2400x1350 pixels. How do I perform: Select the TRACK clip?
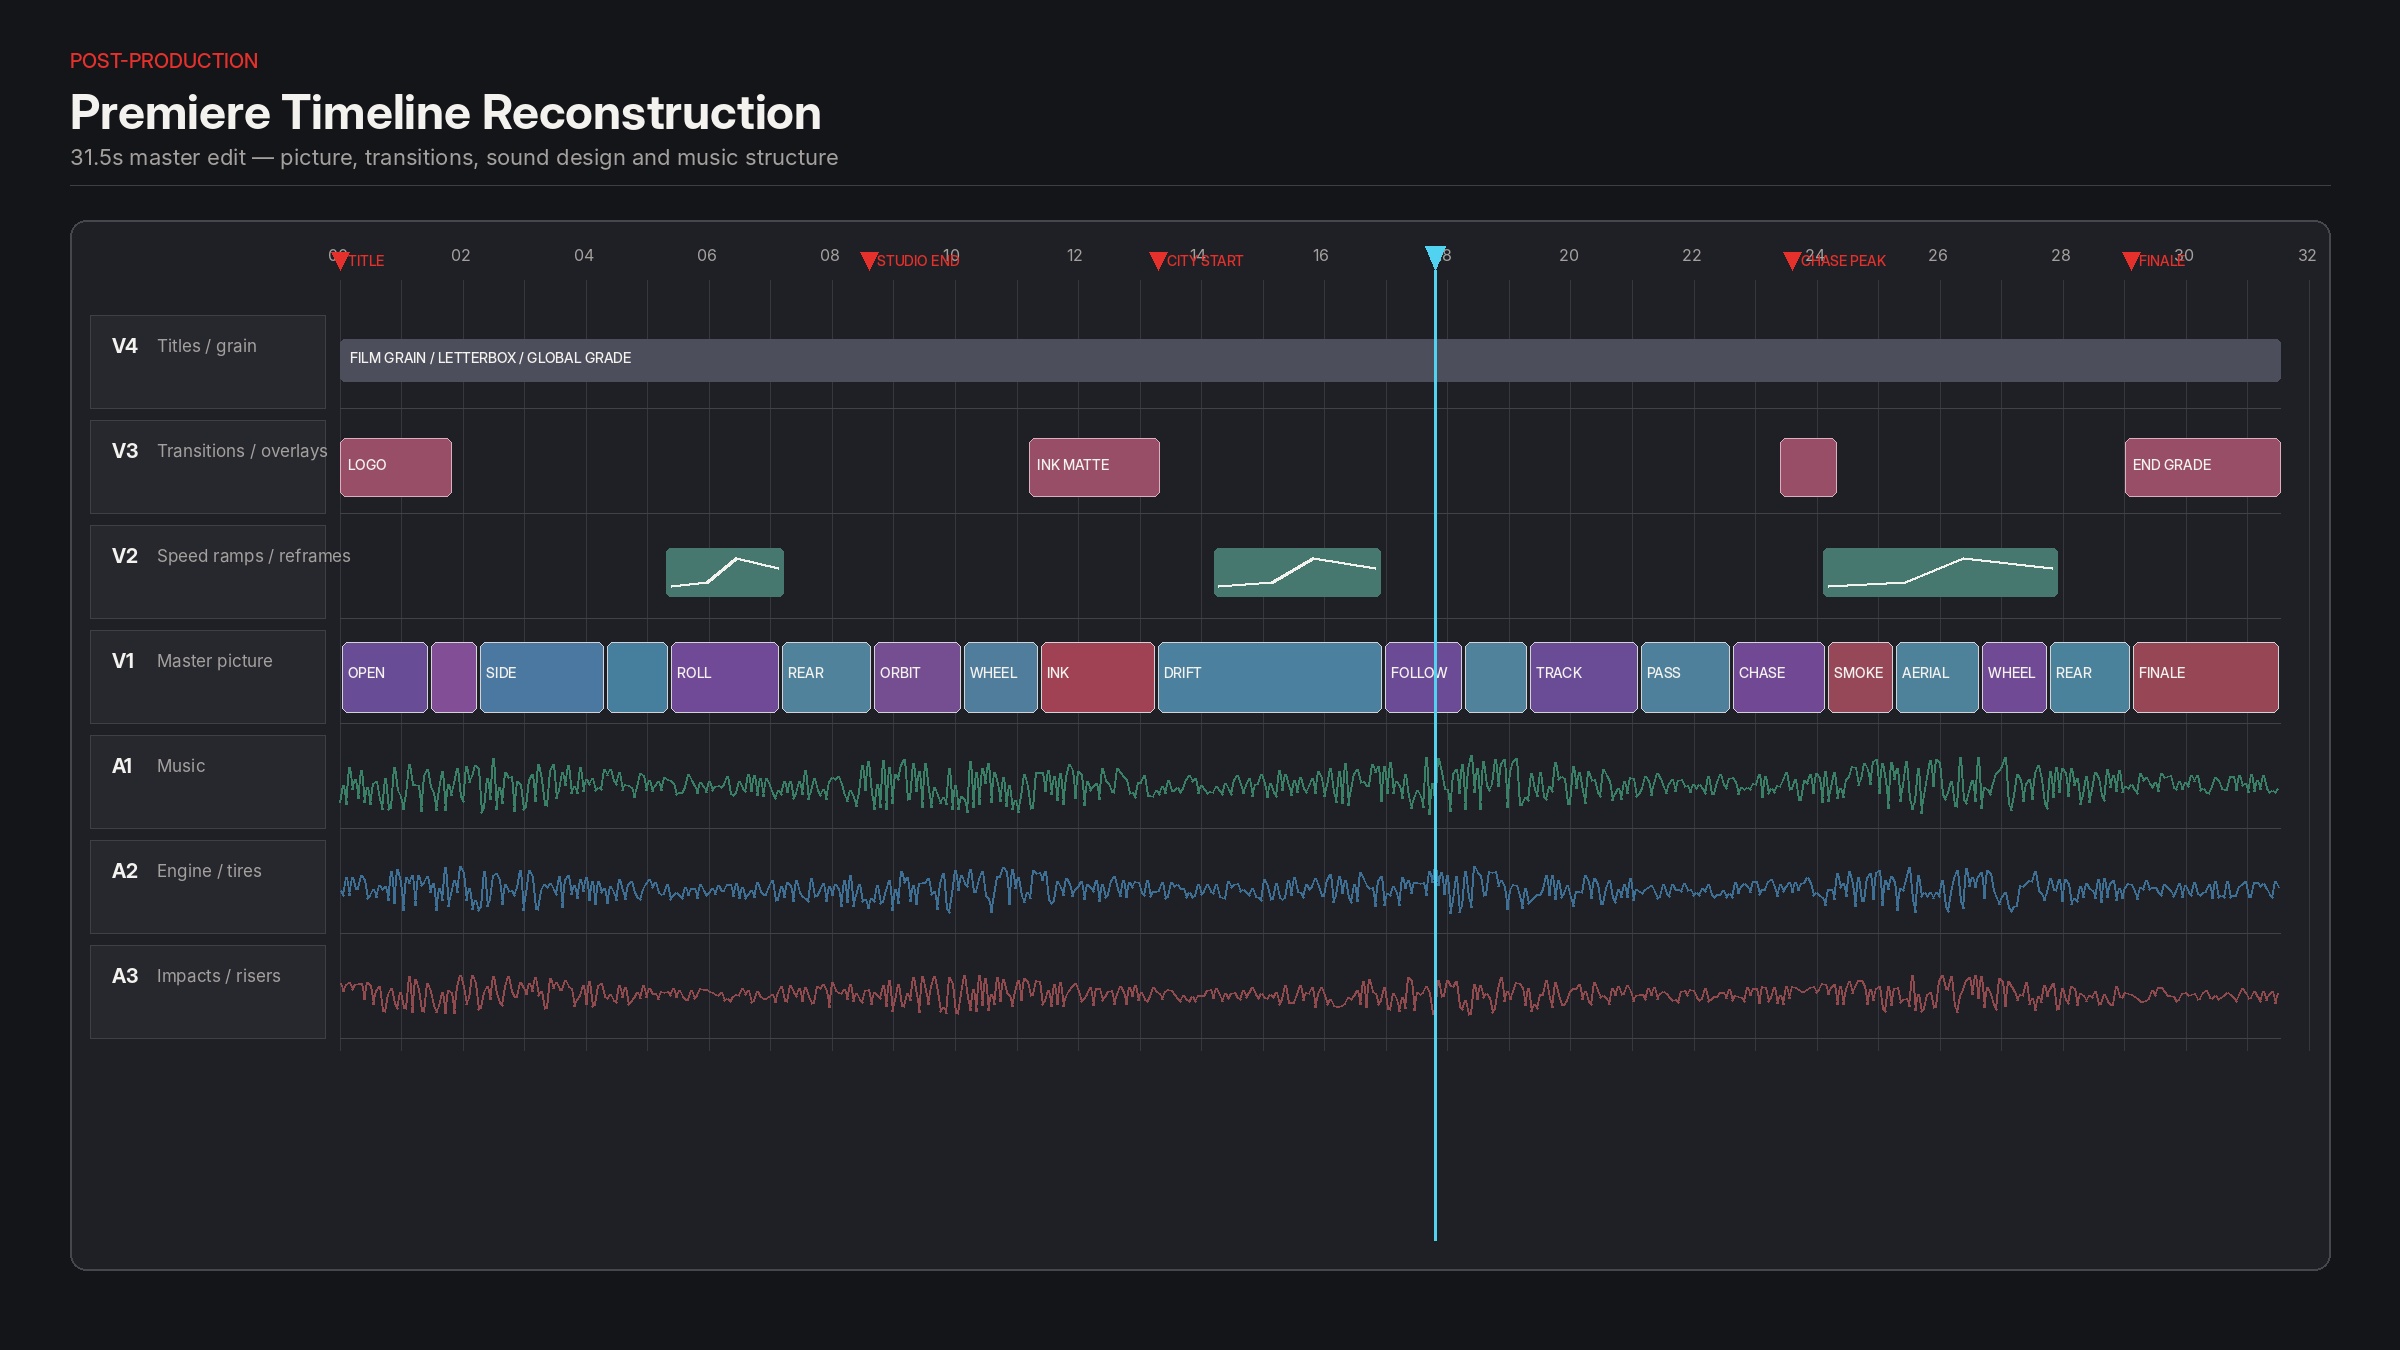(1584, 677)
